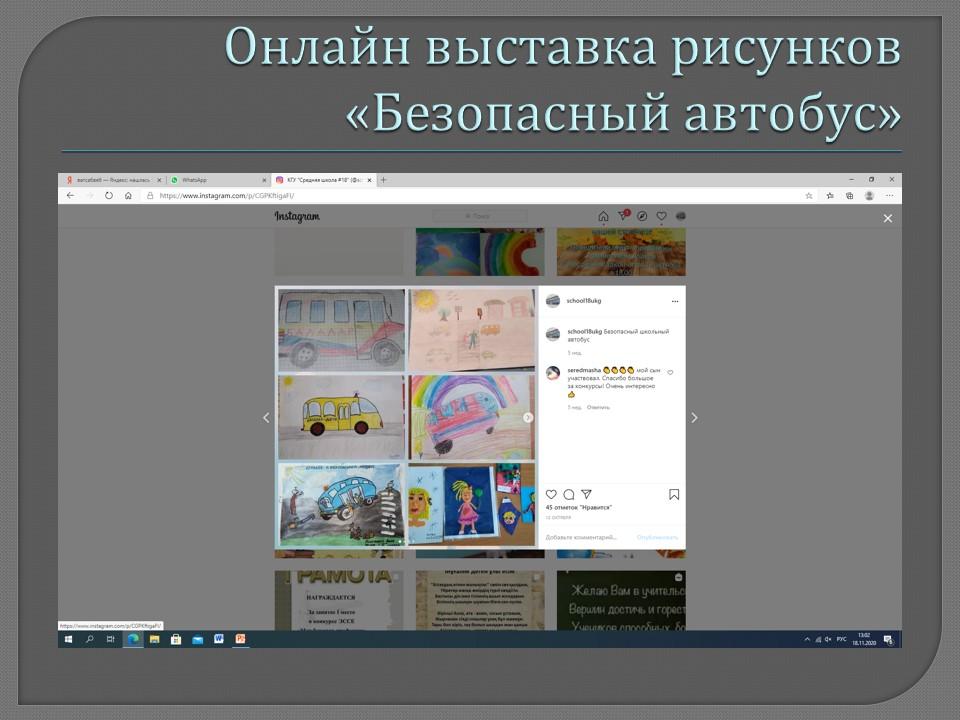Click the Instagram logo
The width and height of the screenshot is (960, 720).
[297, 216]
